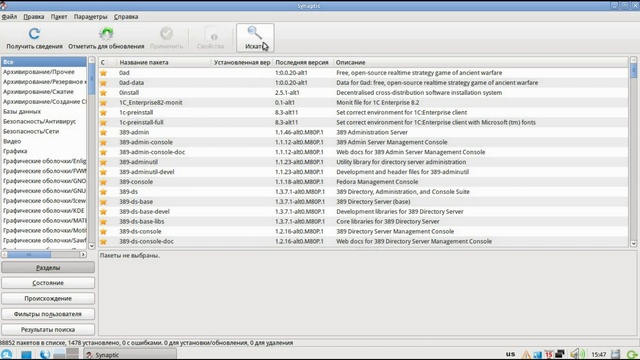Select the 0ad-data package row
The image size is (640, 360).
pos(363,82)
